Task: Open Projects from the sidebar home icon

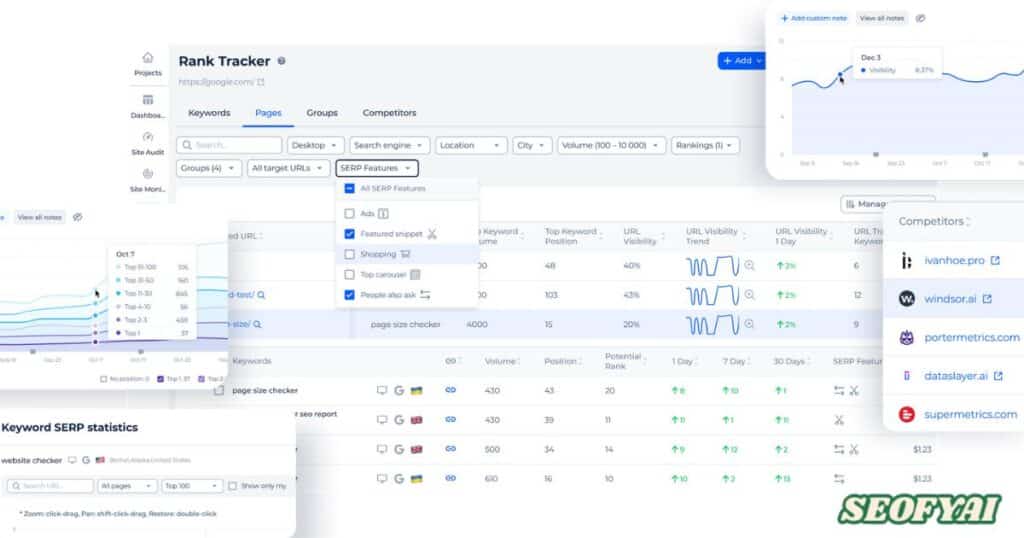Action: click(x=148, y=57)
